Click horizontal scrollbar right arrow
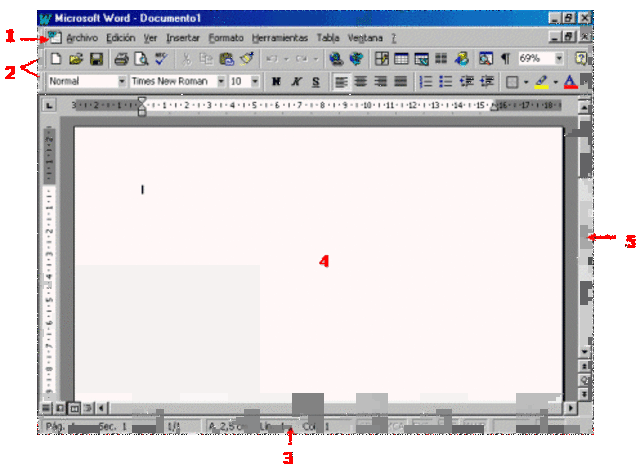The width and height of the screenshot is (640, 469). click(571, 408)
